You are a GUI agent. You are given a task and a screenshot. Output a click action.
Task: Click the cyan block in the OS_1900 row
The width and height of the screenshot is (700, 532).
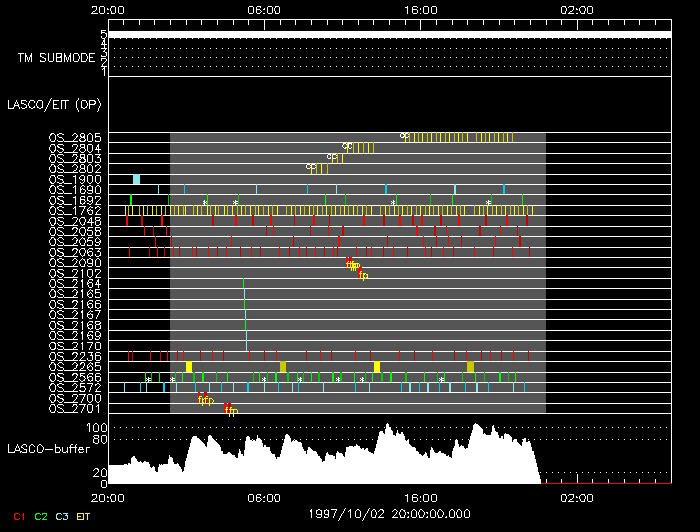pyautogui.click(x=136, y=179)
